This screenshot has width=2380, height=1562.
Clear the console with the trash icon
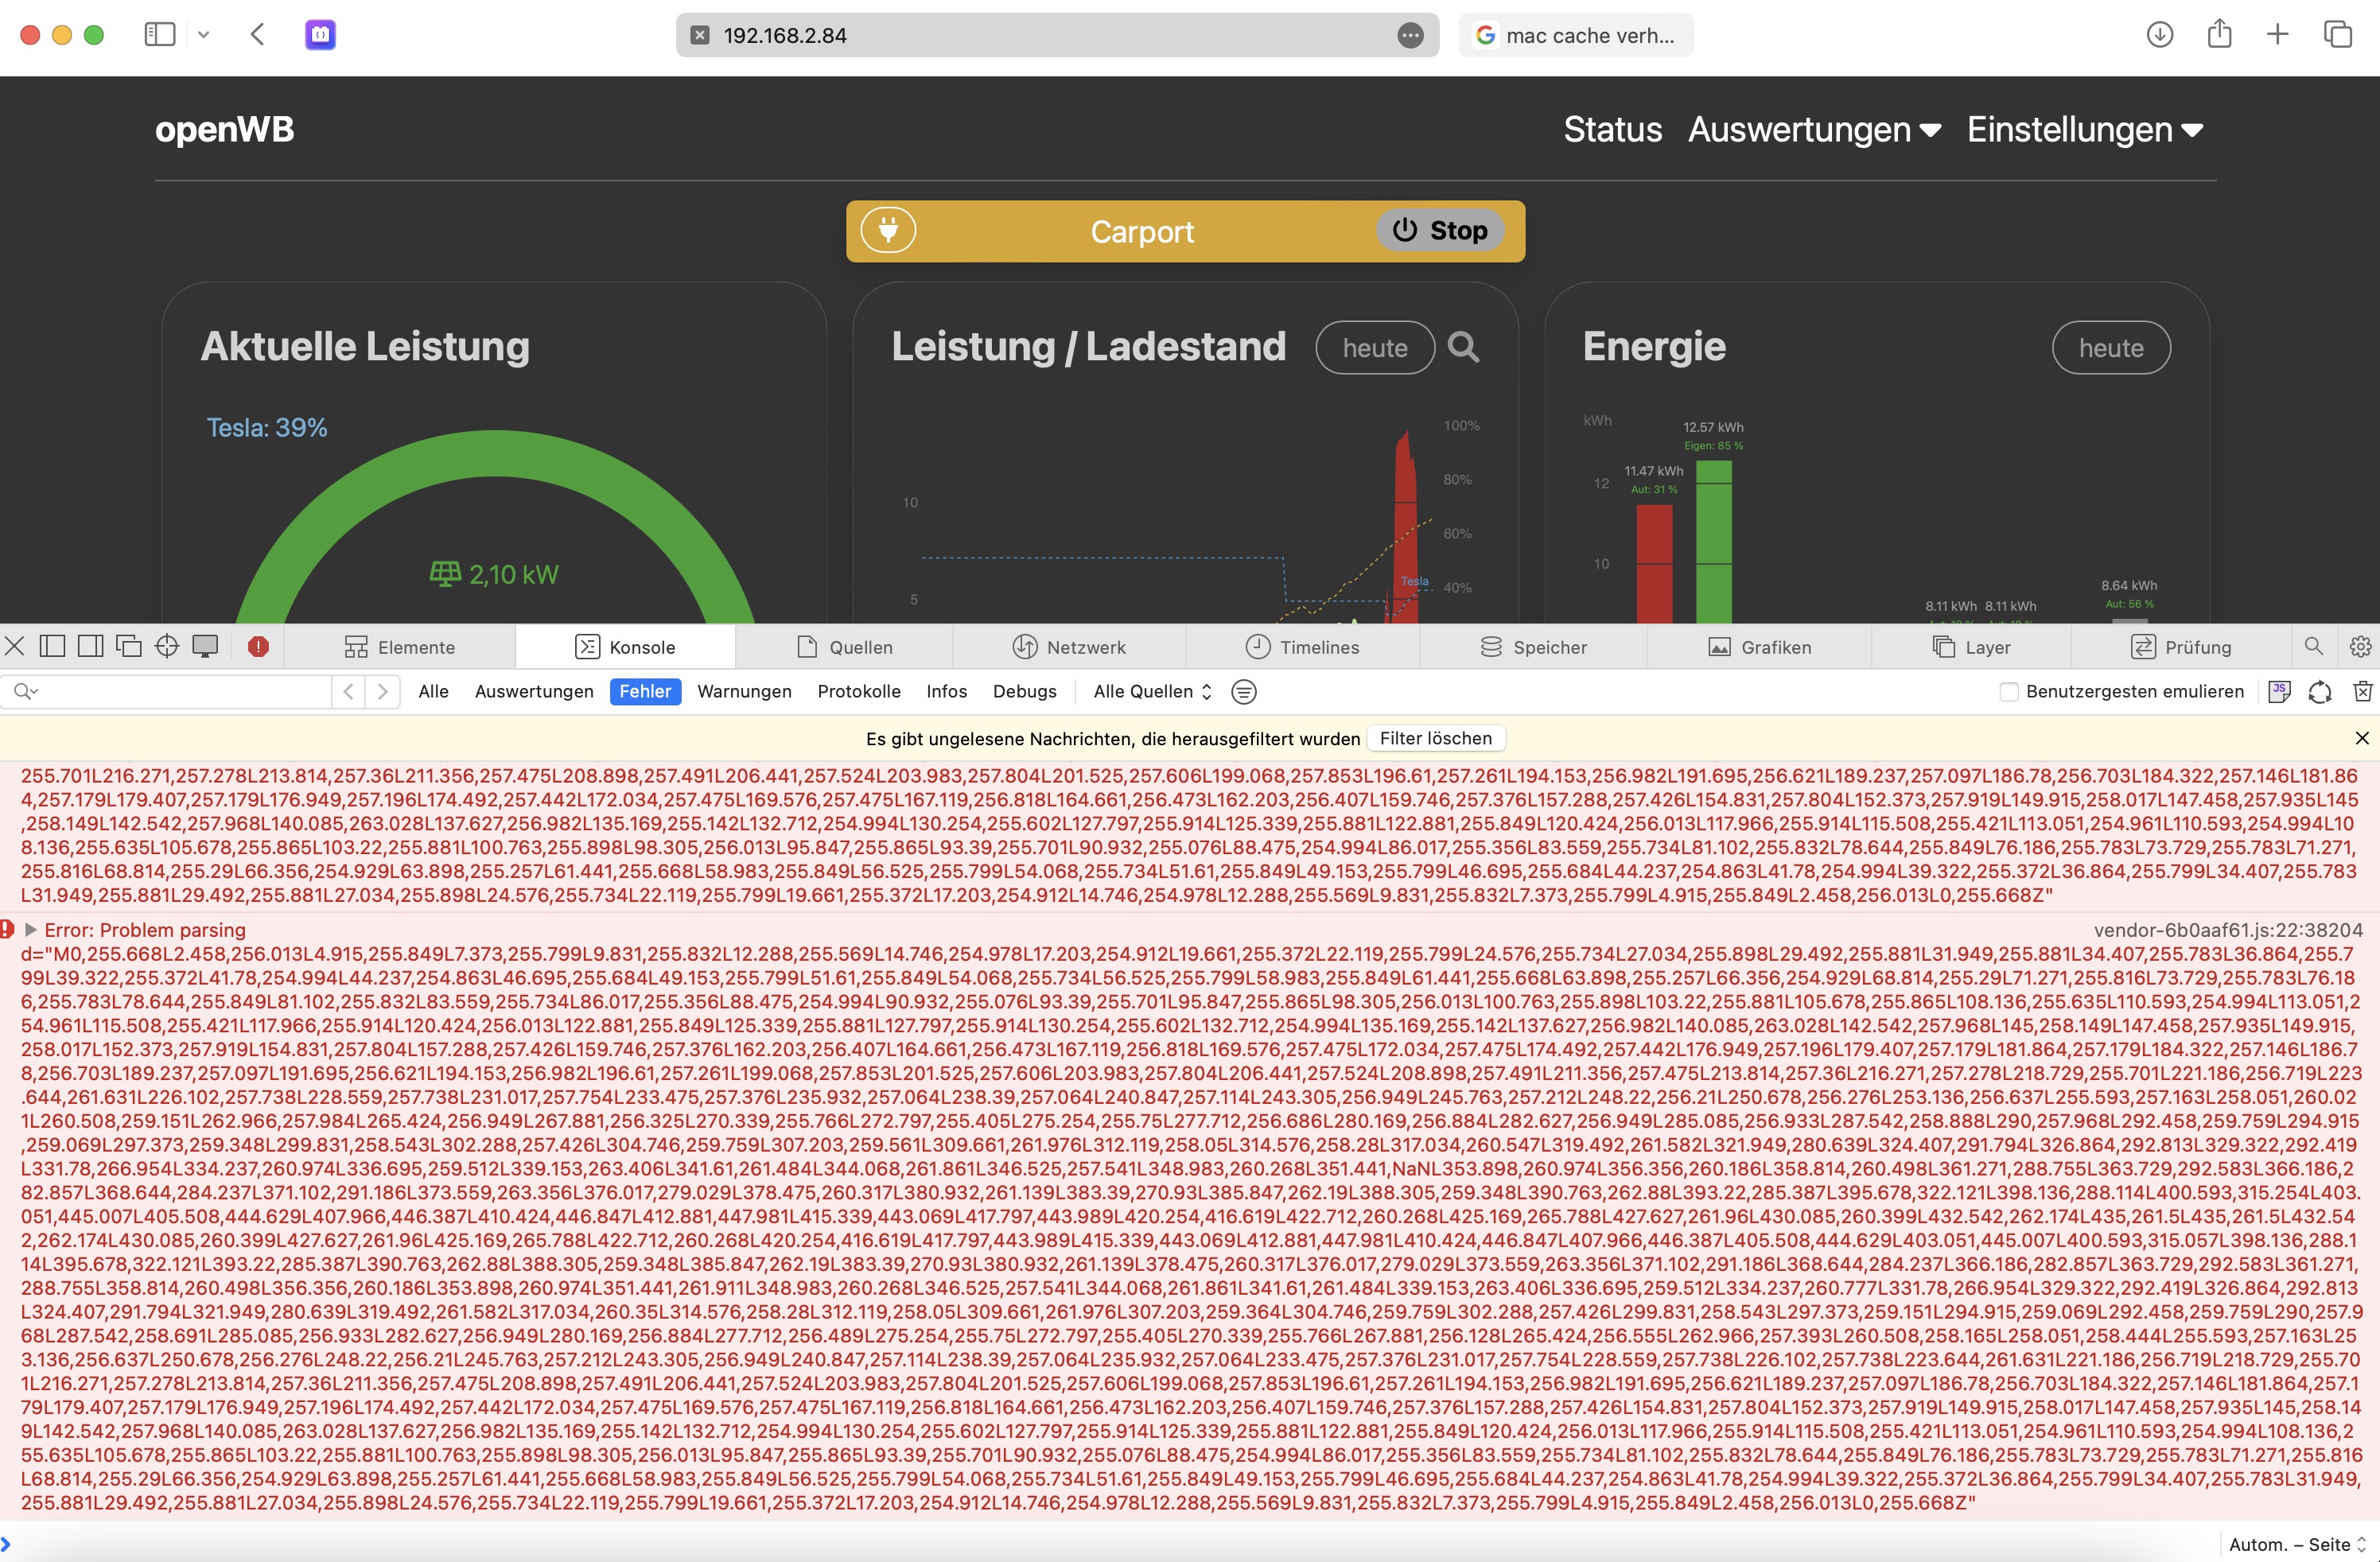(2362, 692)
